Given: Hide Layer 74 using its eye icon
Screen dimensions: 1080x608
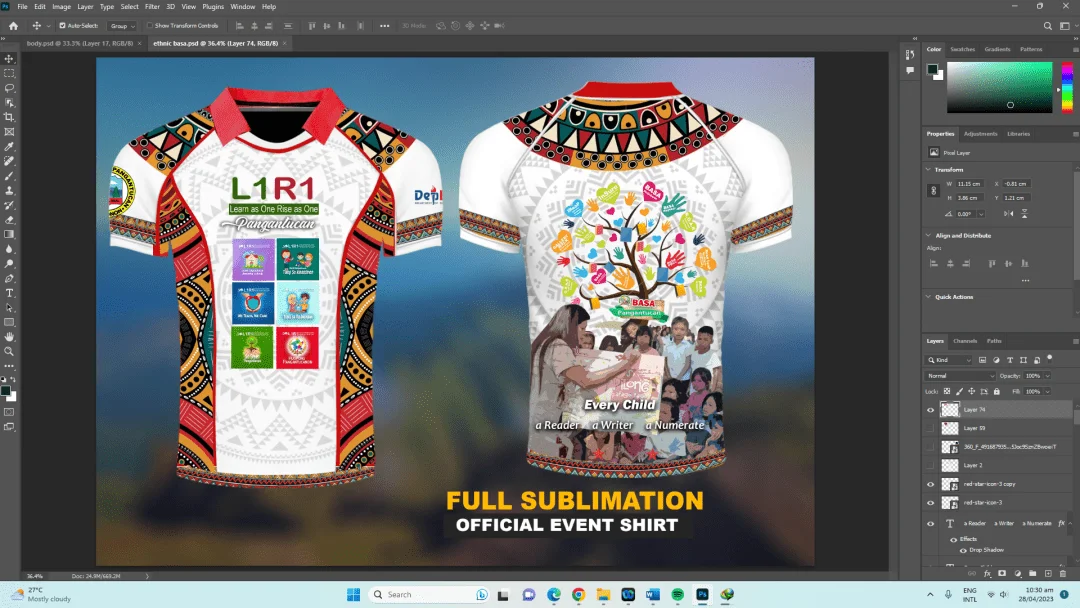Looking at the screenshot, I should (931, 410).
